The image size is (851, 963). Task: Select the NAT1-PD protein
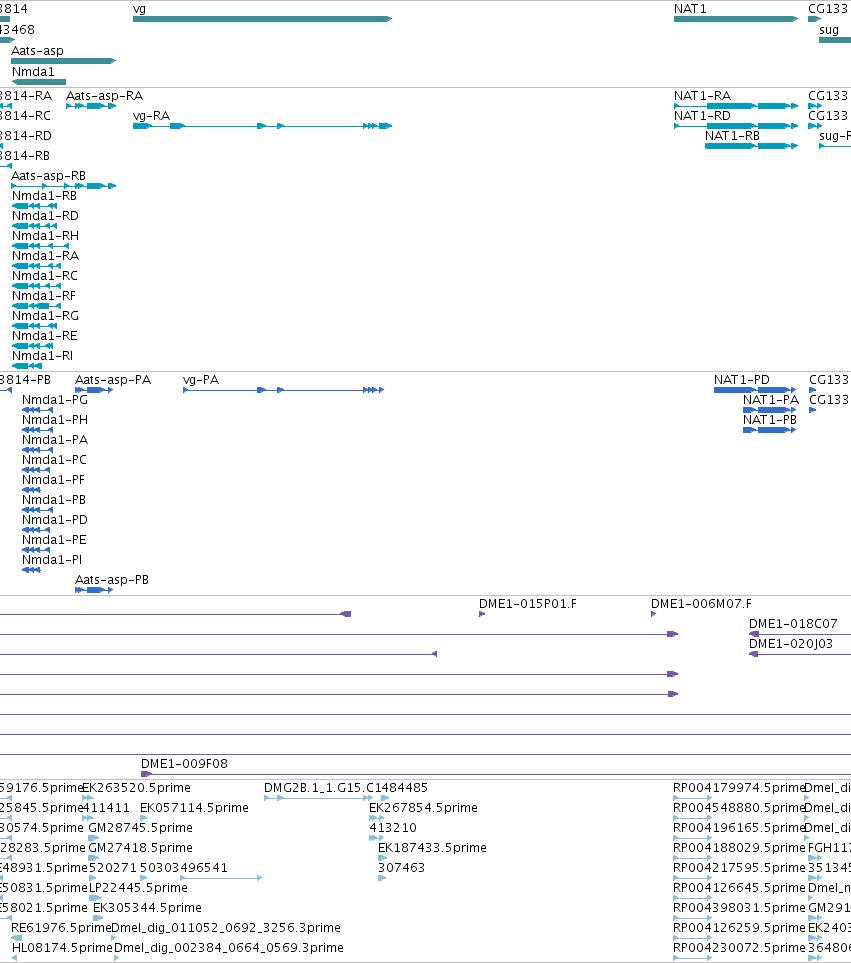pos(755,390)
